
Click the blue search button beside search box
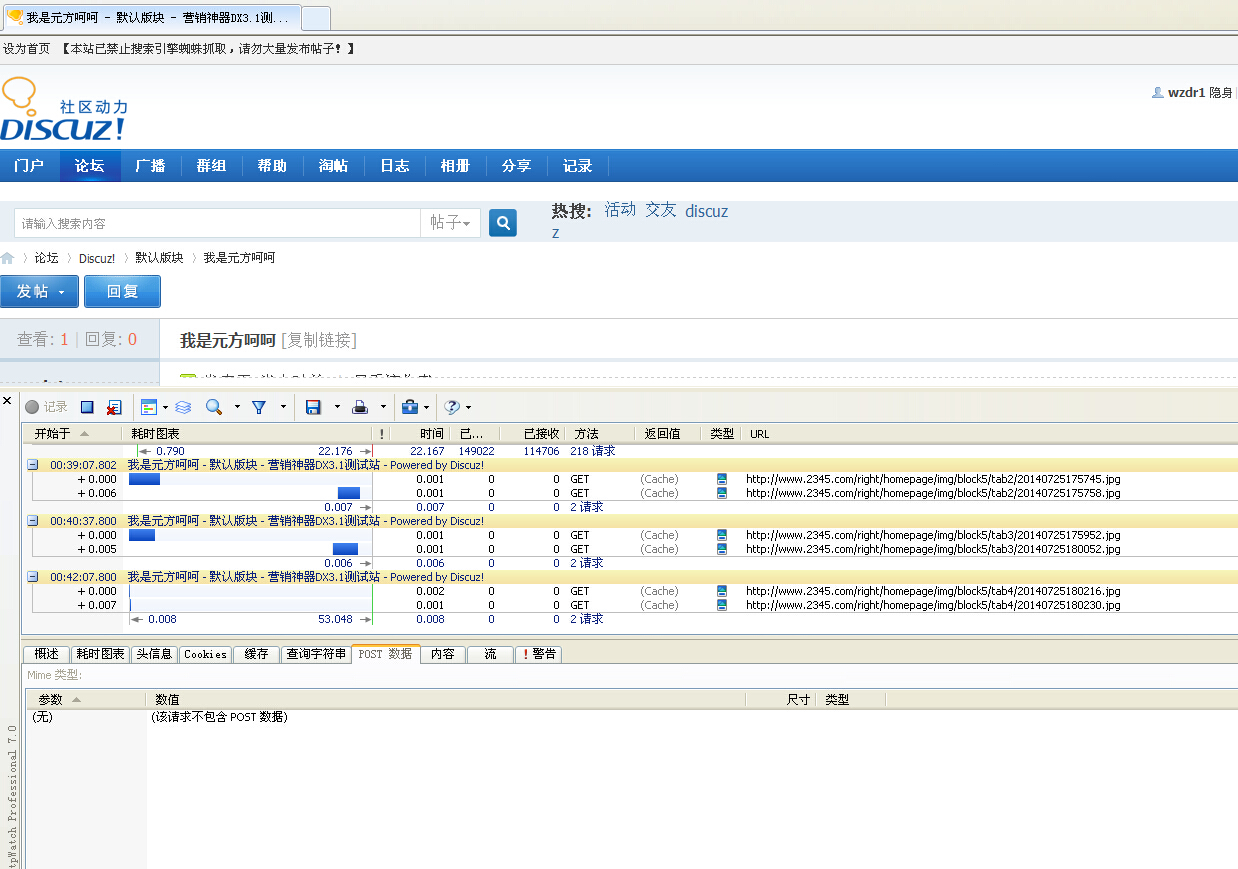[503, 223]
